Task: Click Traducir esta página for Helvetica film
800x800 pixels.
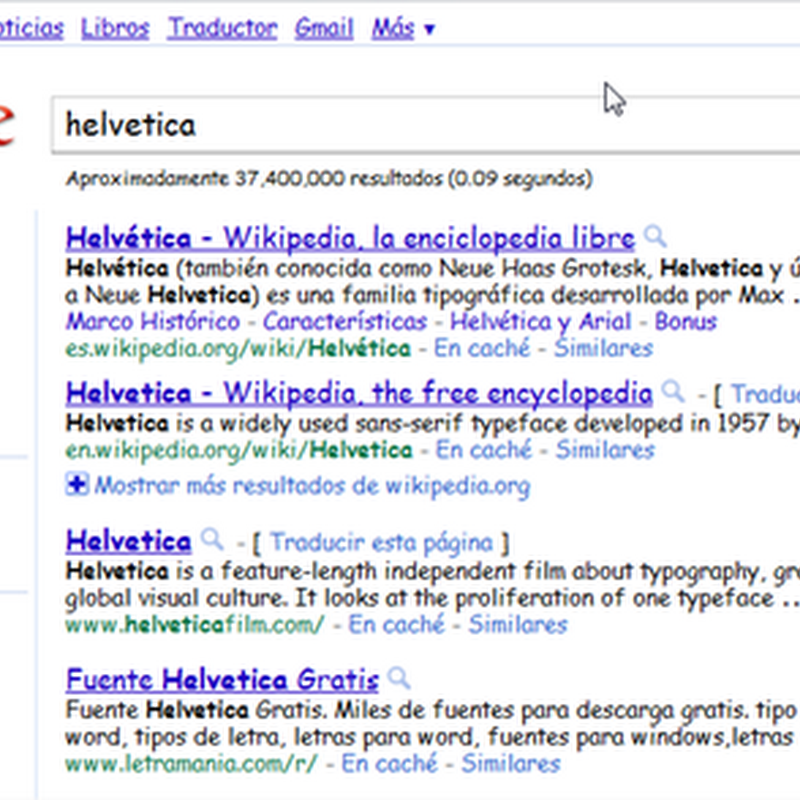Action: (381, 543)
